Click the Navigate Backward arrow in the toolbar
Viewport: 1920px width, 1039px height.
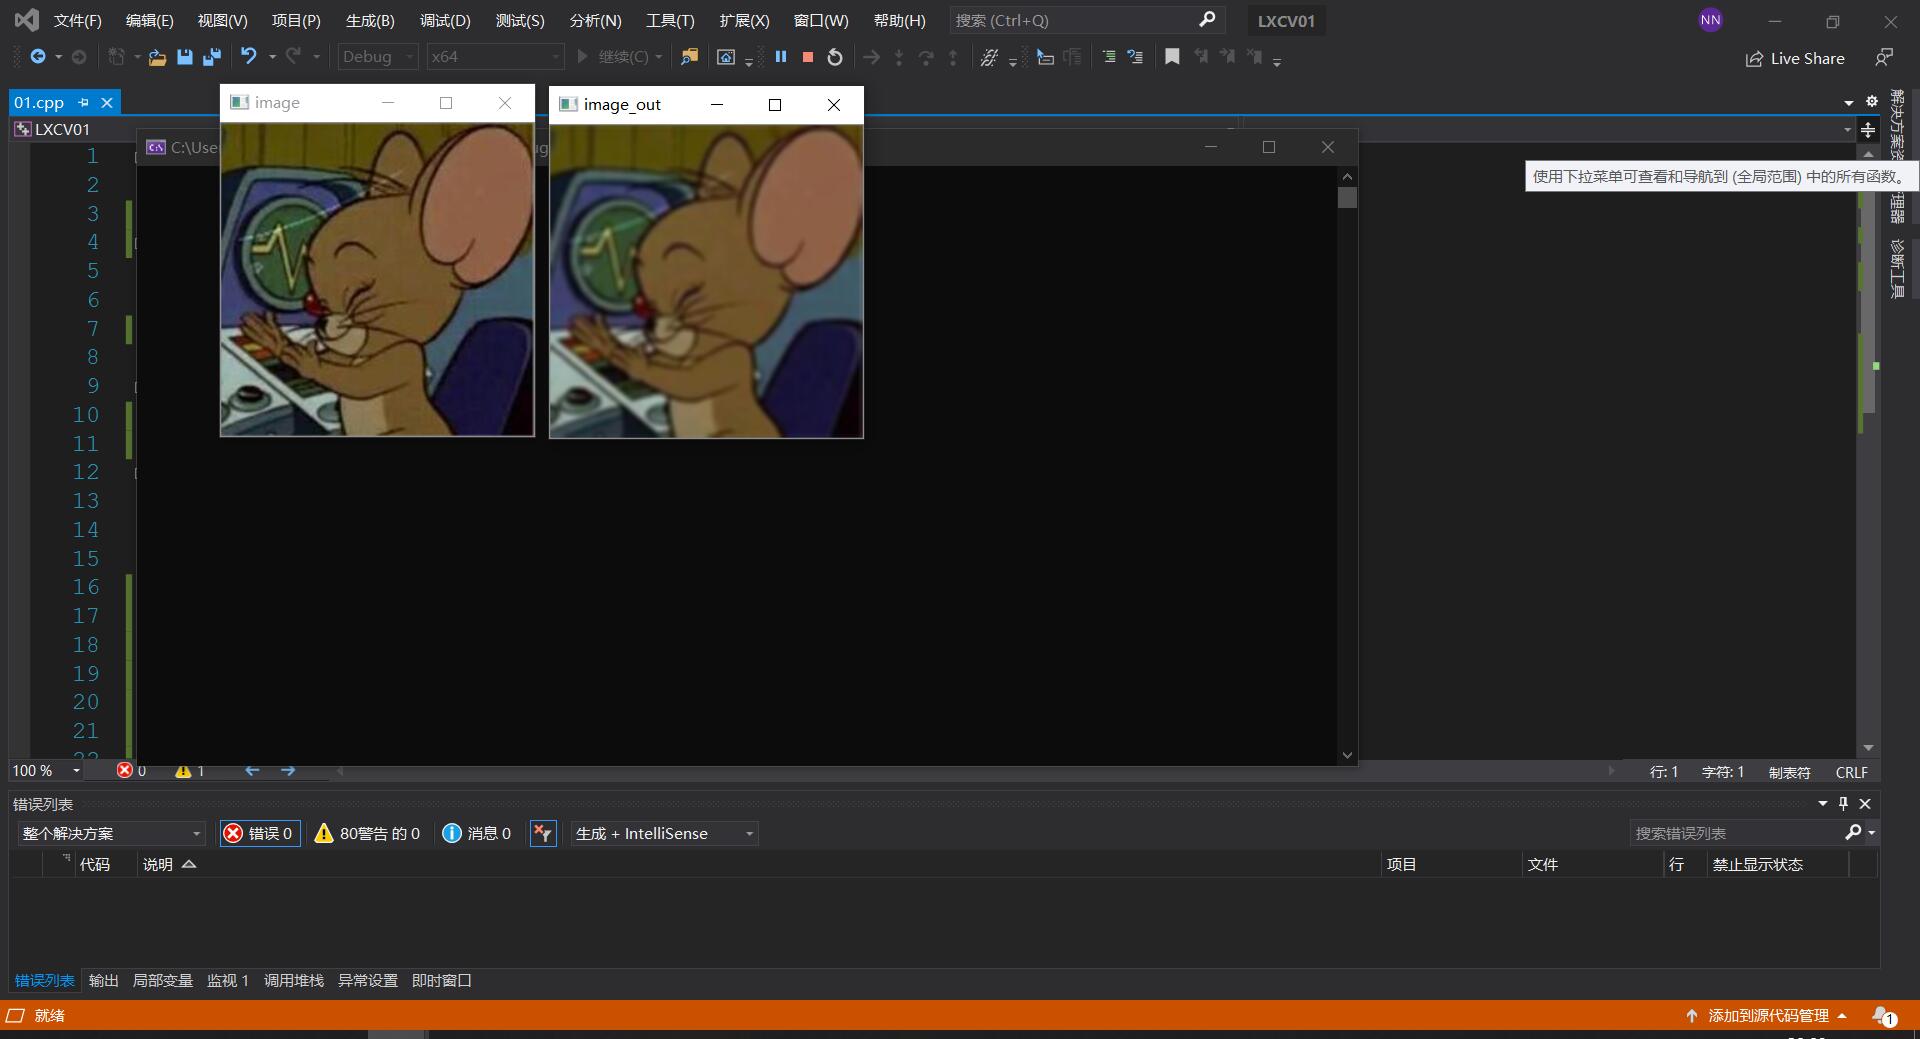pyautogui.click(x=38, y=57)
